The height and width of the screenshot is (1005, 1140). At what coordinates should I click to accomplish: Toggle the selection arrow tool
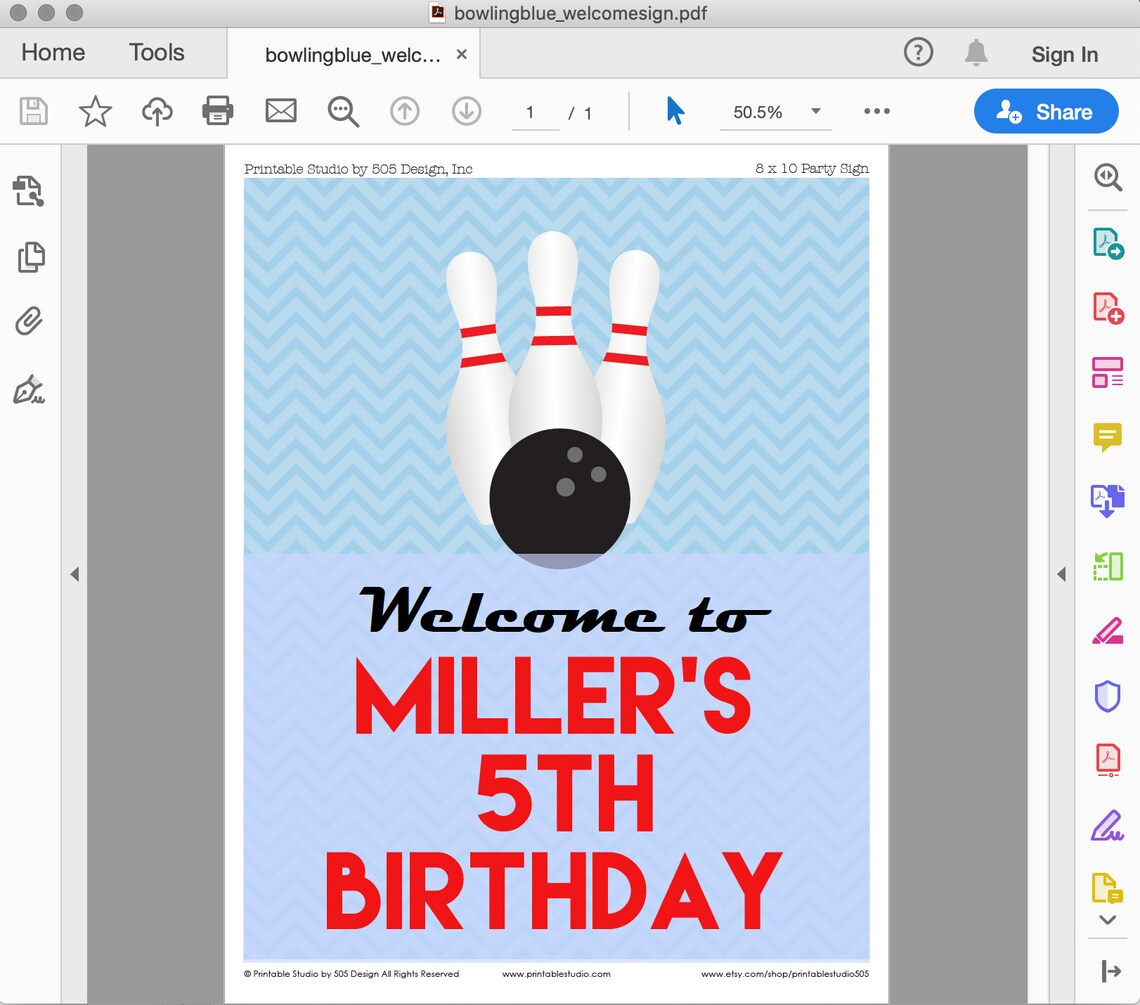click(x=675, y=112)
